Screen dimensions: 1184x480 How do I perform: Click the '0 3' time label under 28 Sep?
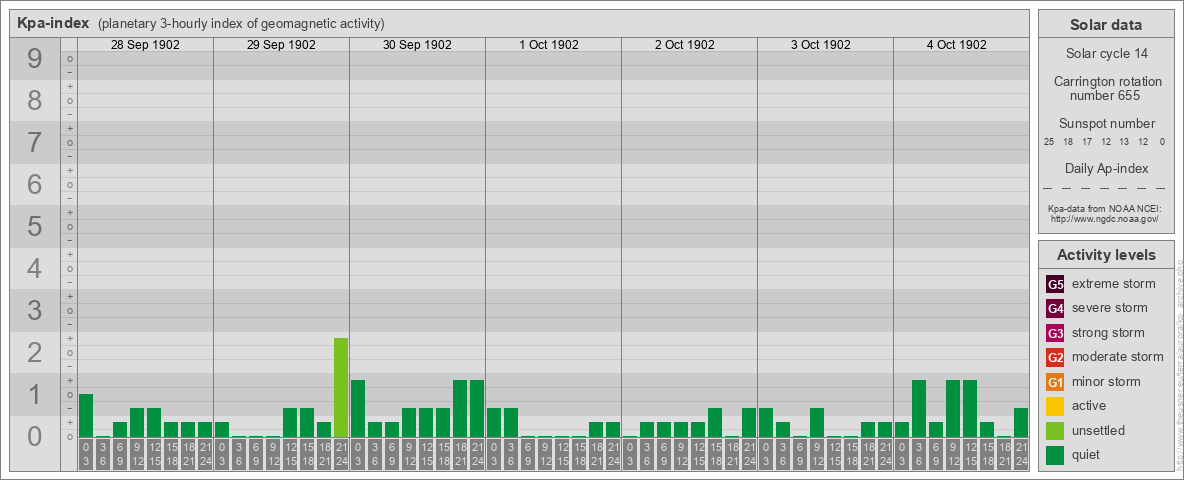coord(86,454)
